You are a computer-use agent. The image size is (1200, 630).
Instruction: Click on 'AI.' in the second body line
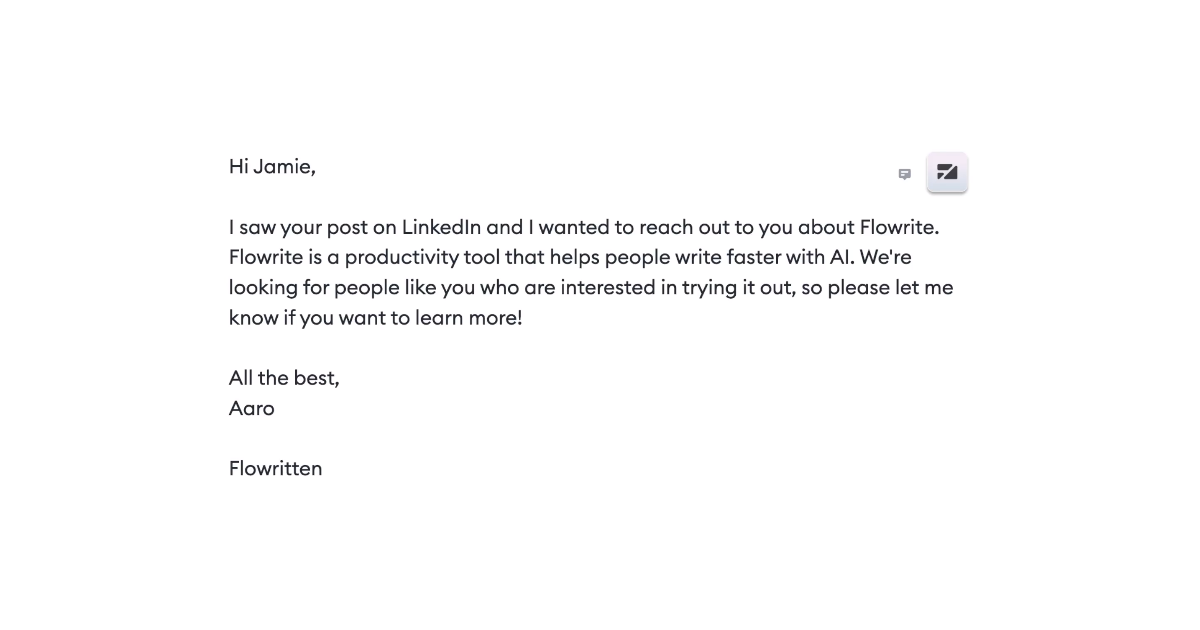tap(841, 257)
